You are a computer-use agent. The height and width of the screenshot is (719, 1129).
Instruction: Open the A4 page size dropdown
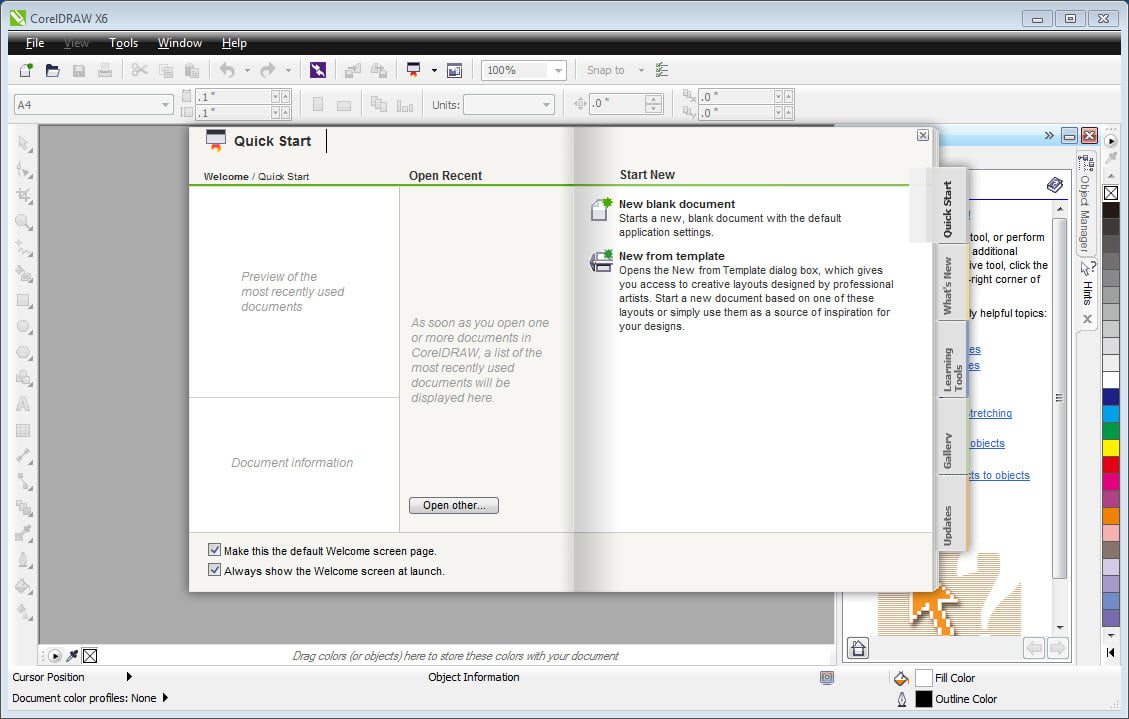tap(165, 105)
